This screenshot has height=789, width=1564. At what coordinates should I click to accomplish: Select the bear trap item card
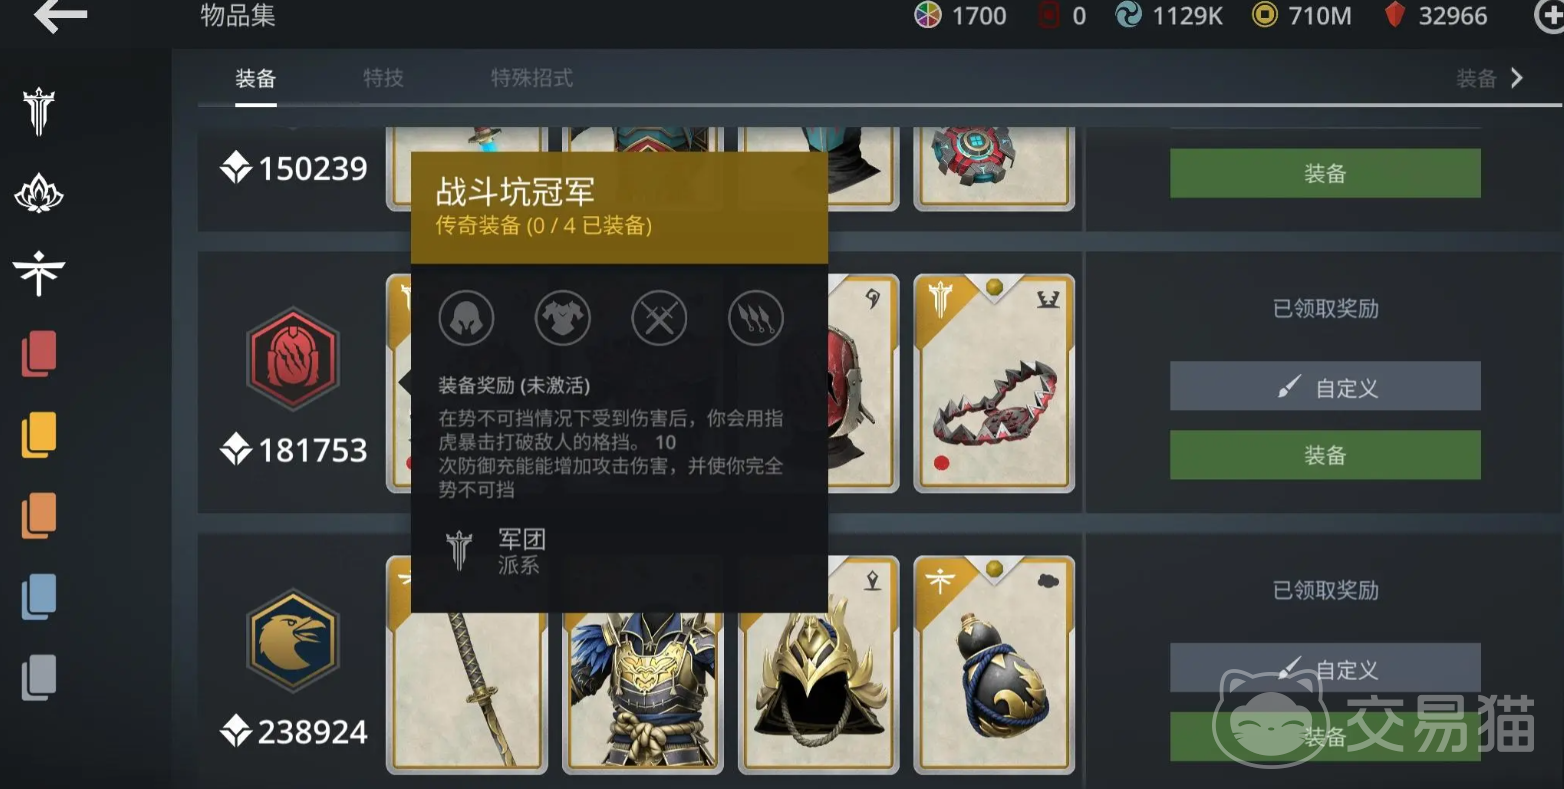[994, 384]
